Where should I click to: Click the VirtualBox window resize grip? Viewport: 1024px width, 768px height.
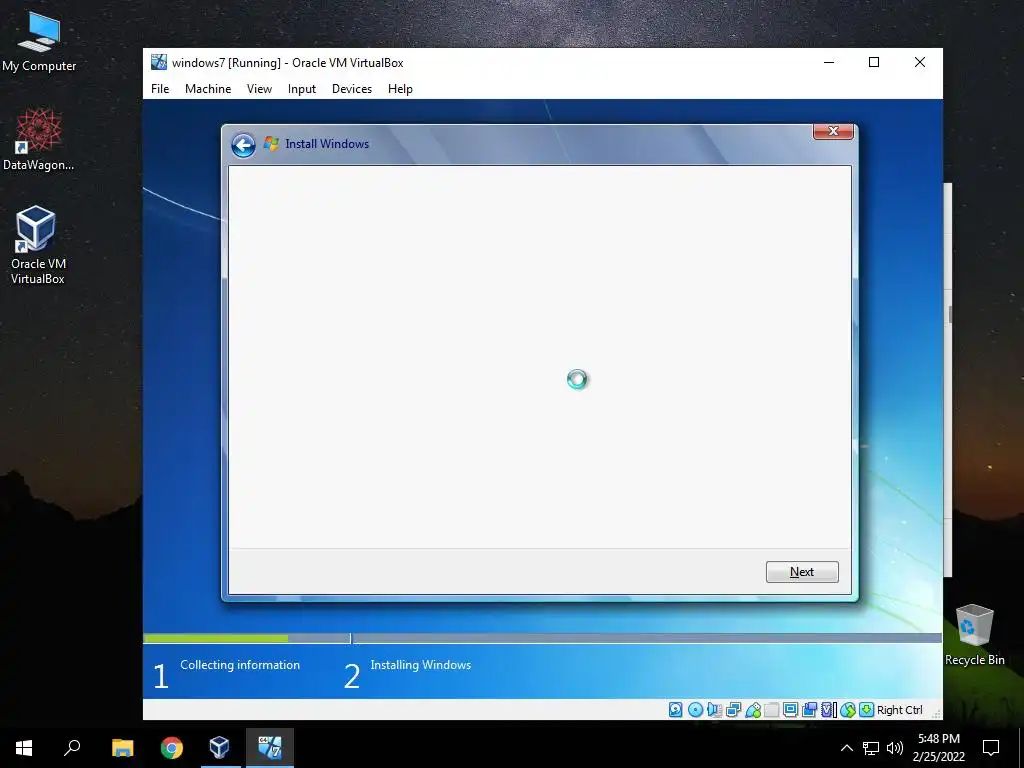[936, 713]
